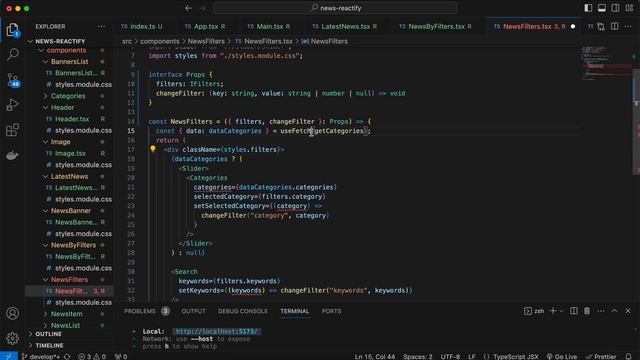Open terminal panel more actions
The height and width of the screenshot is (360, 640).
click(601, 311)
